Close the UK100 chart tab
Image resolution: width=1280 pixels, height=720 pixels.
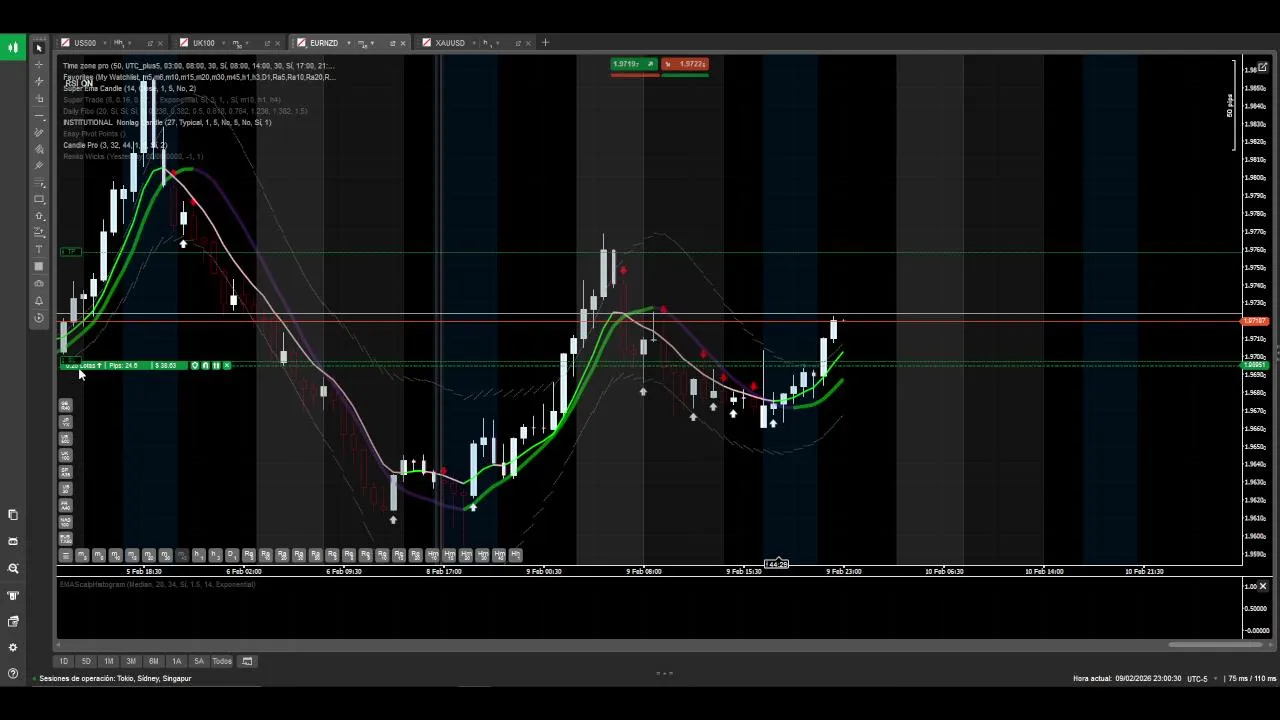tap(277, 43)
